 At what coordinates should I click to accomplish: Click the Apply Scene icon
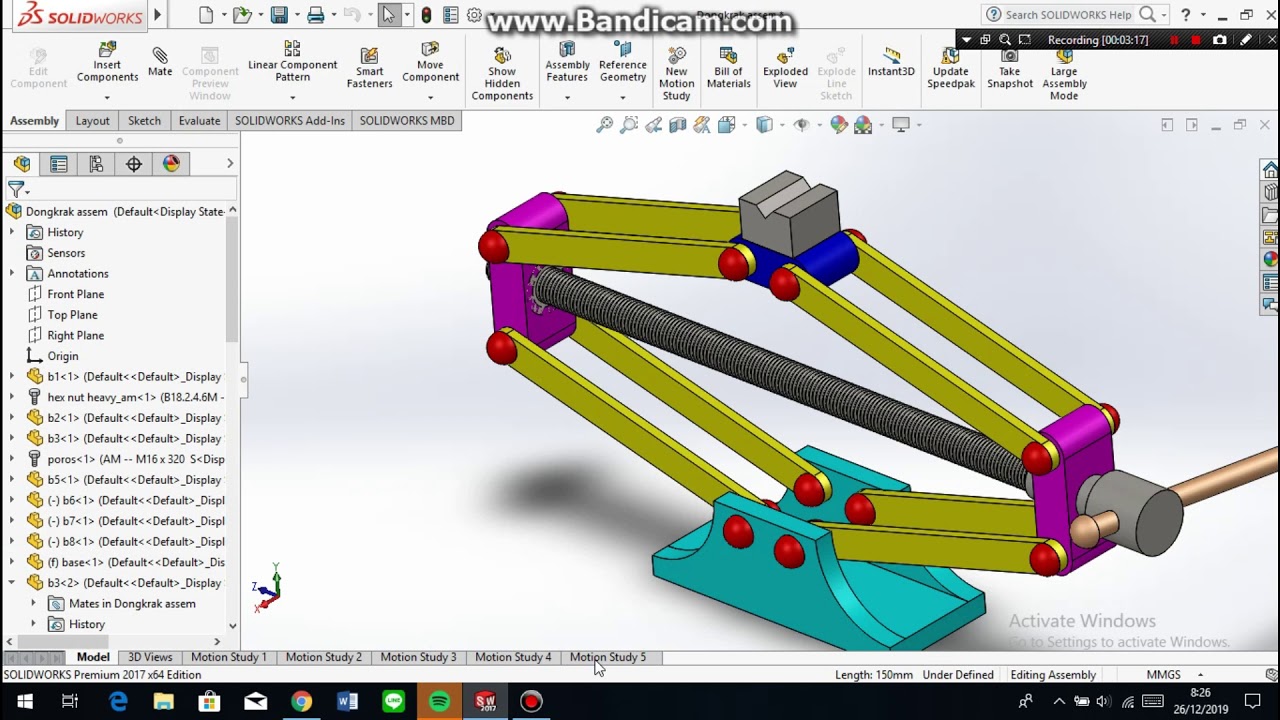(863, 125)
